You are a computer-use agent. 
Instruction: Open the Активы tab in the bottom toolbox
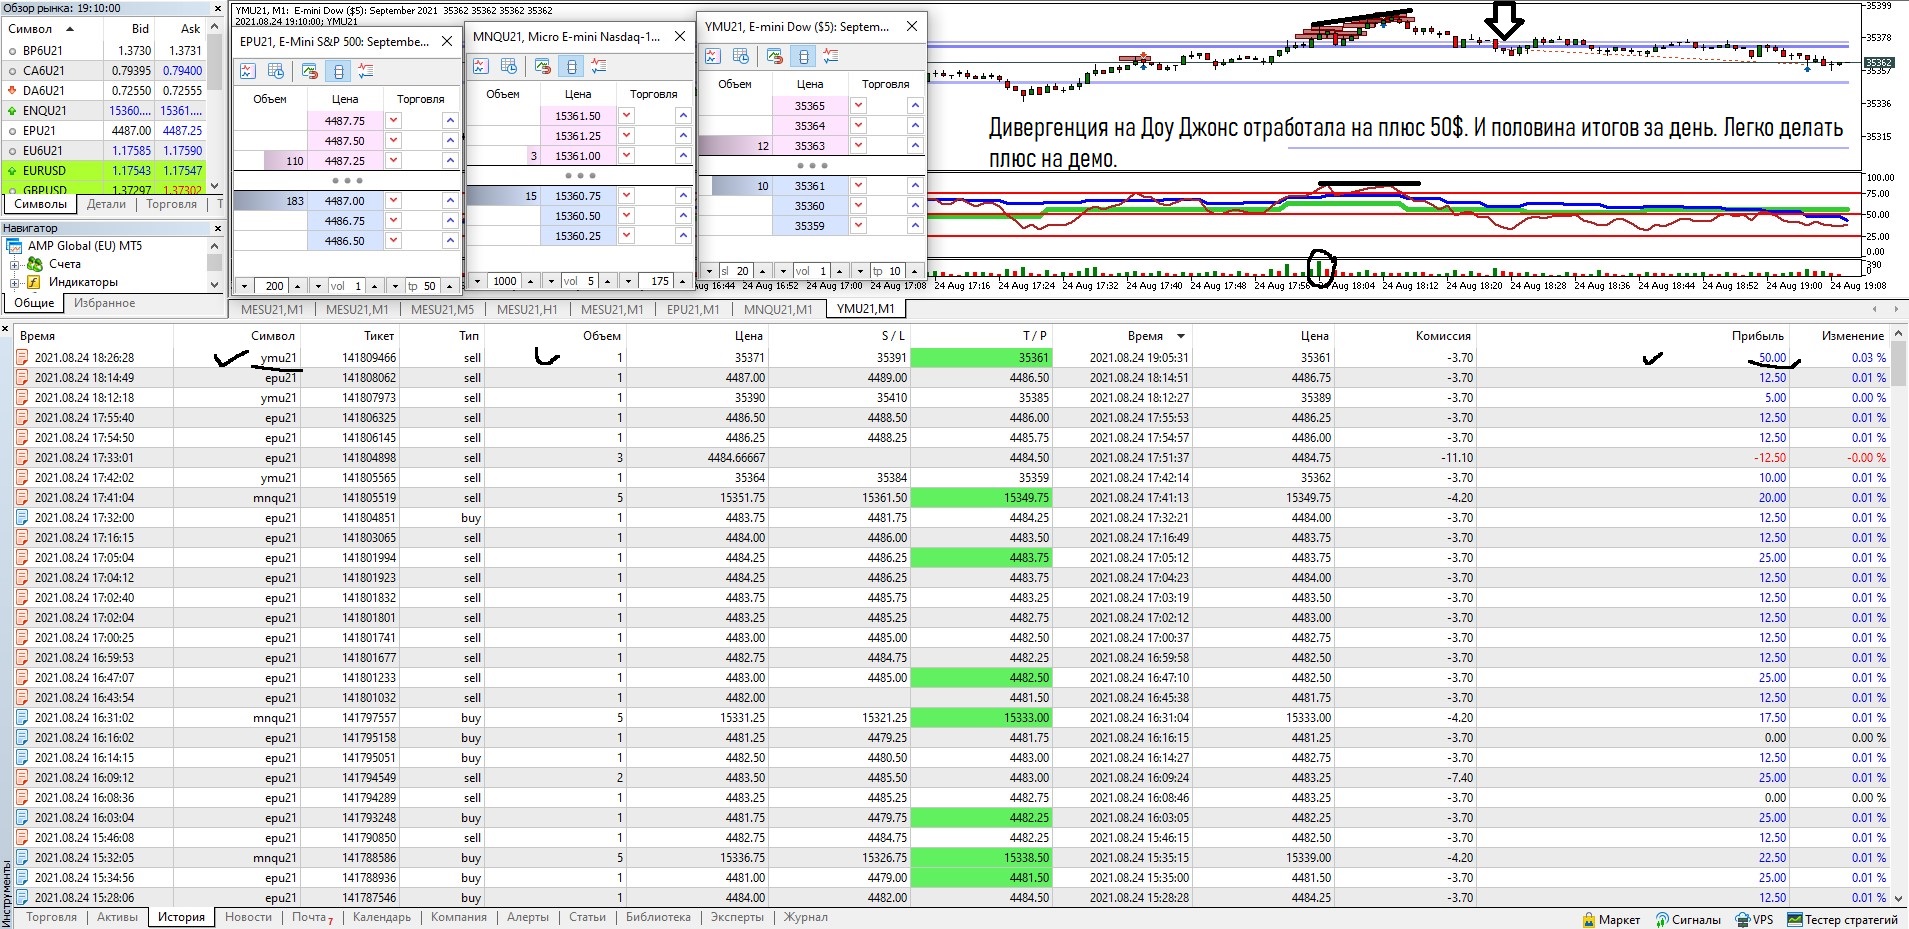117,917
